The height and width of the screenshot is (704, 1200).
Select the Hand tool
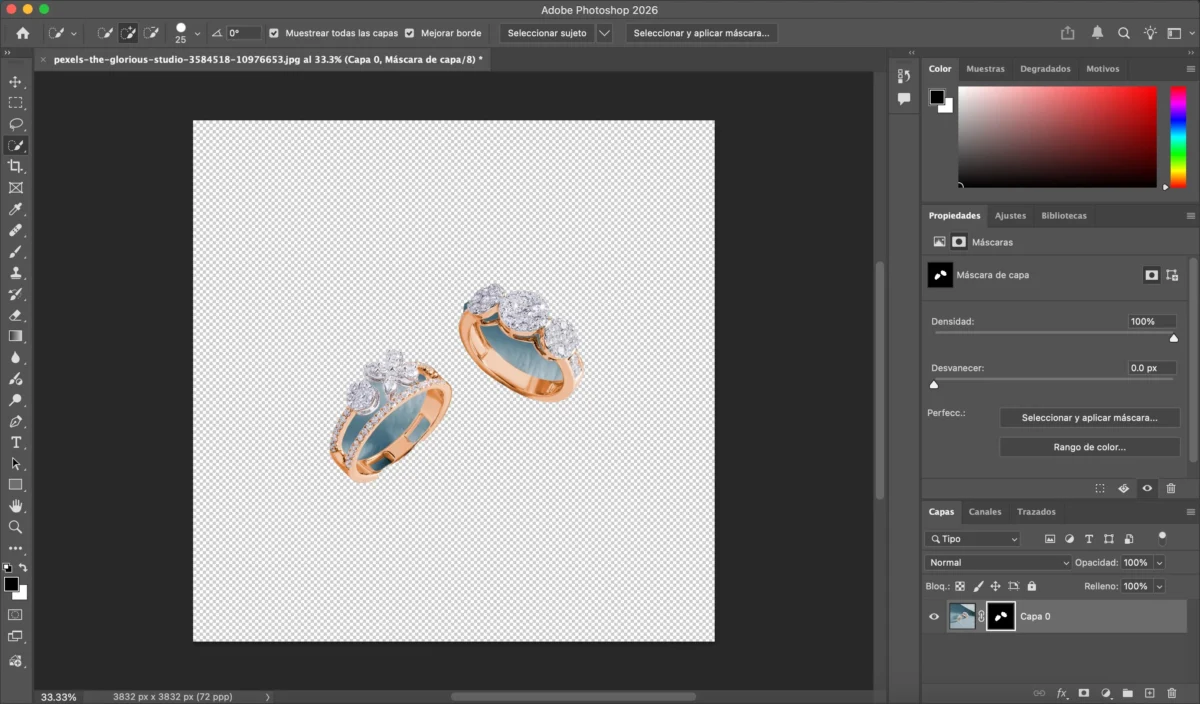(x=16, y=506)
